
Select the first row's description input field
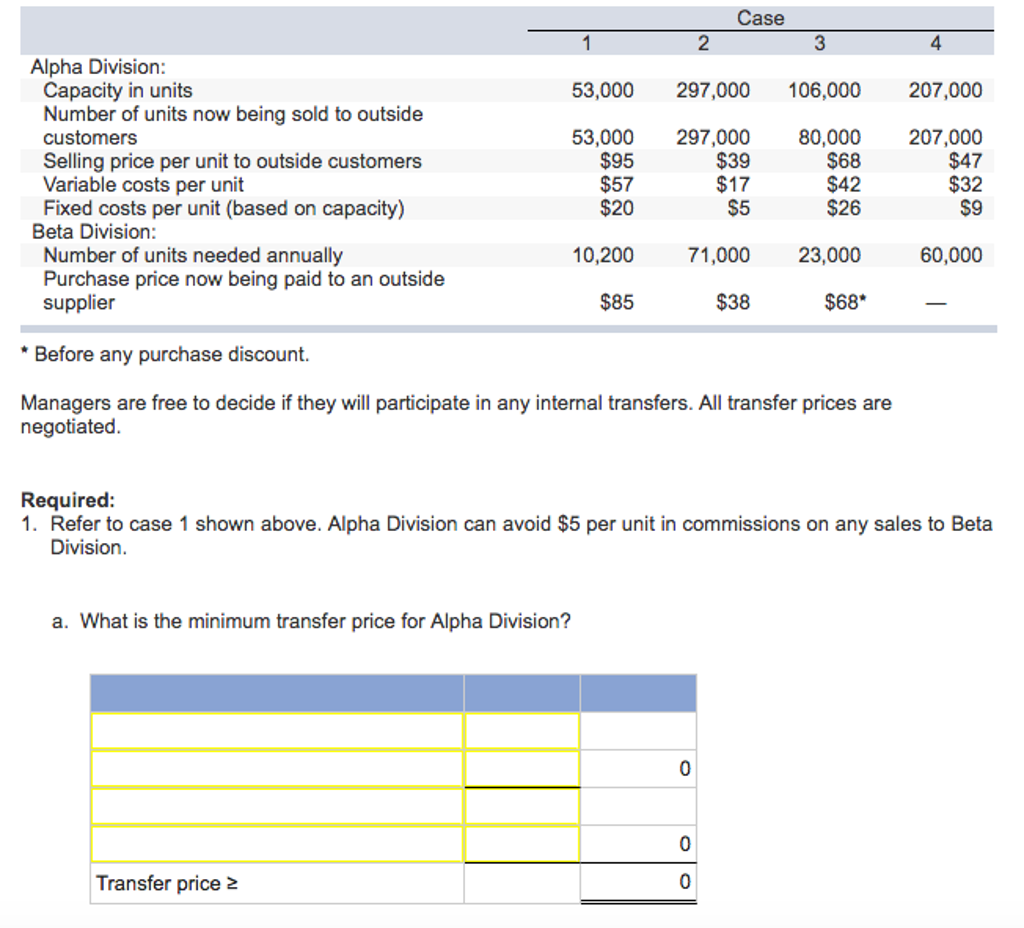click(x=278, y=731)
